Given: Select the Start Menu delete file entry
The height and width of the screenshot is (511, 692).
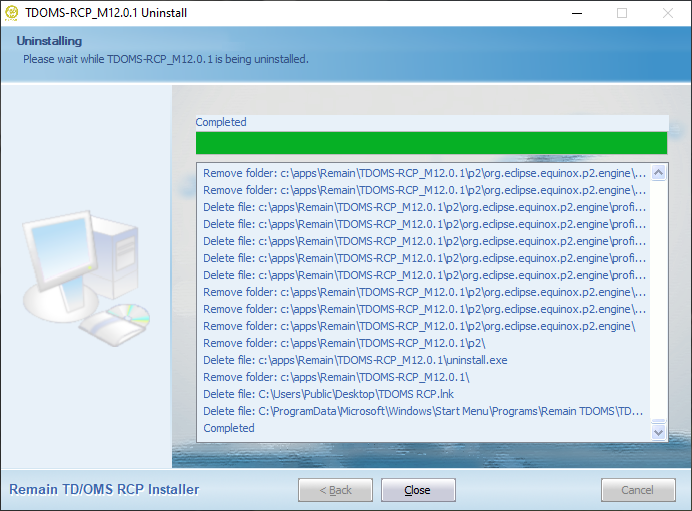Looking at the screenshot, I should coord(423,411).
